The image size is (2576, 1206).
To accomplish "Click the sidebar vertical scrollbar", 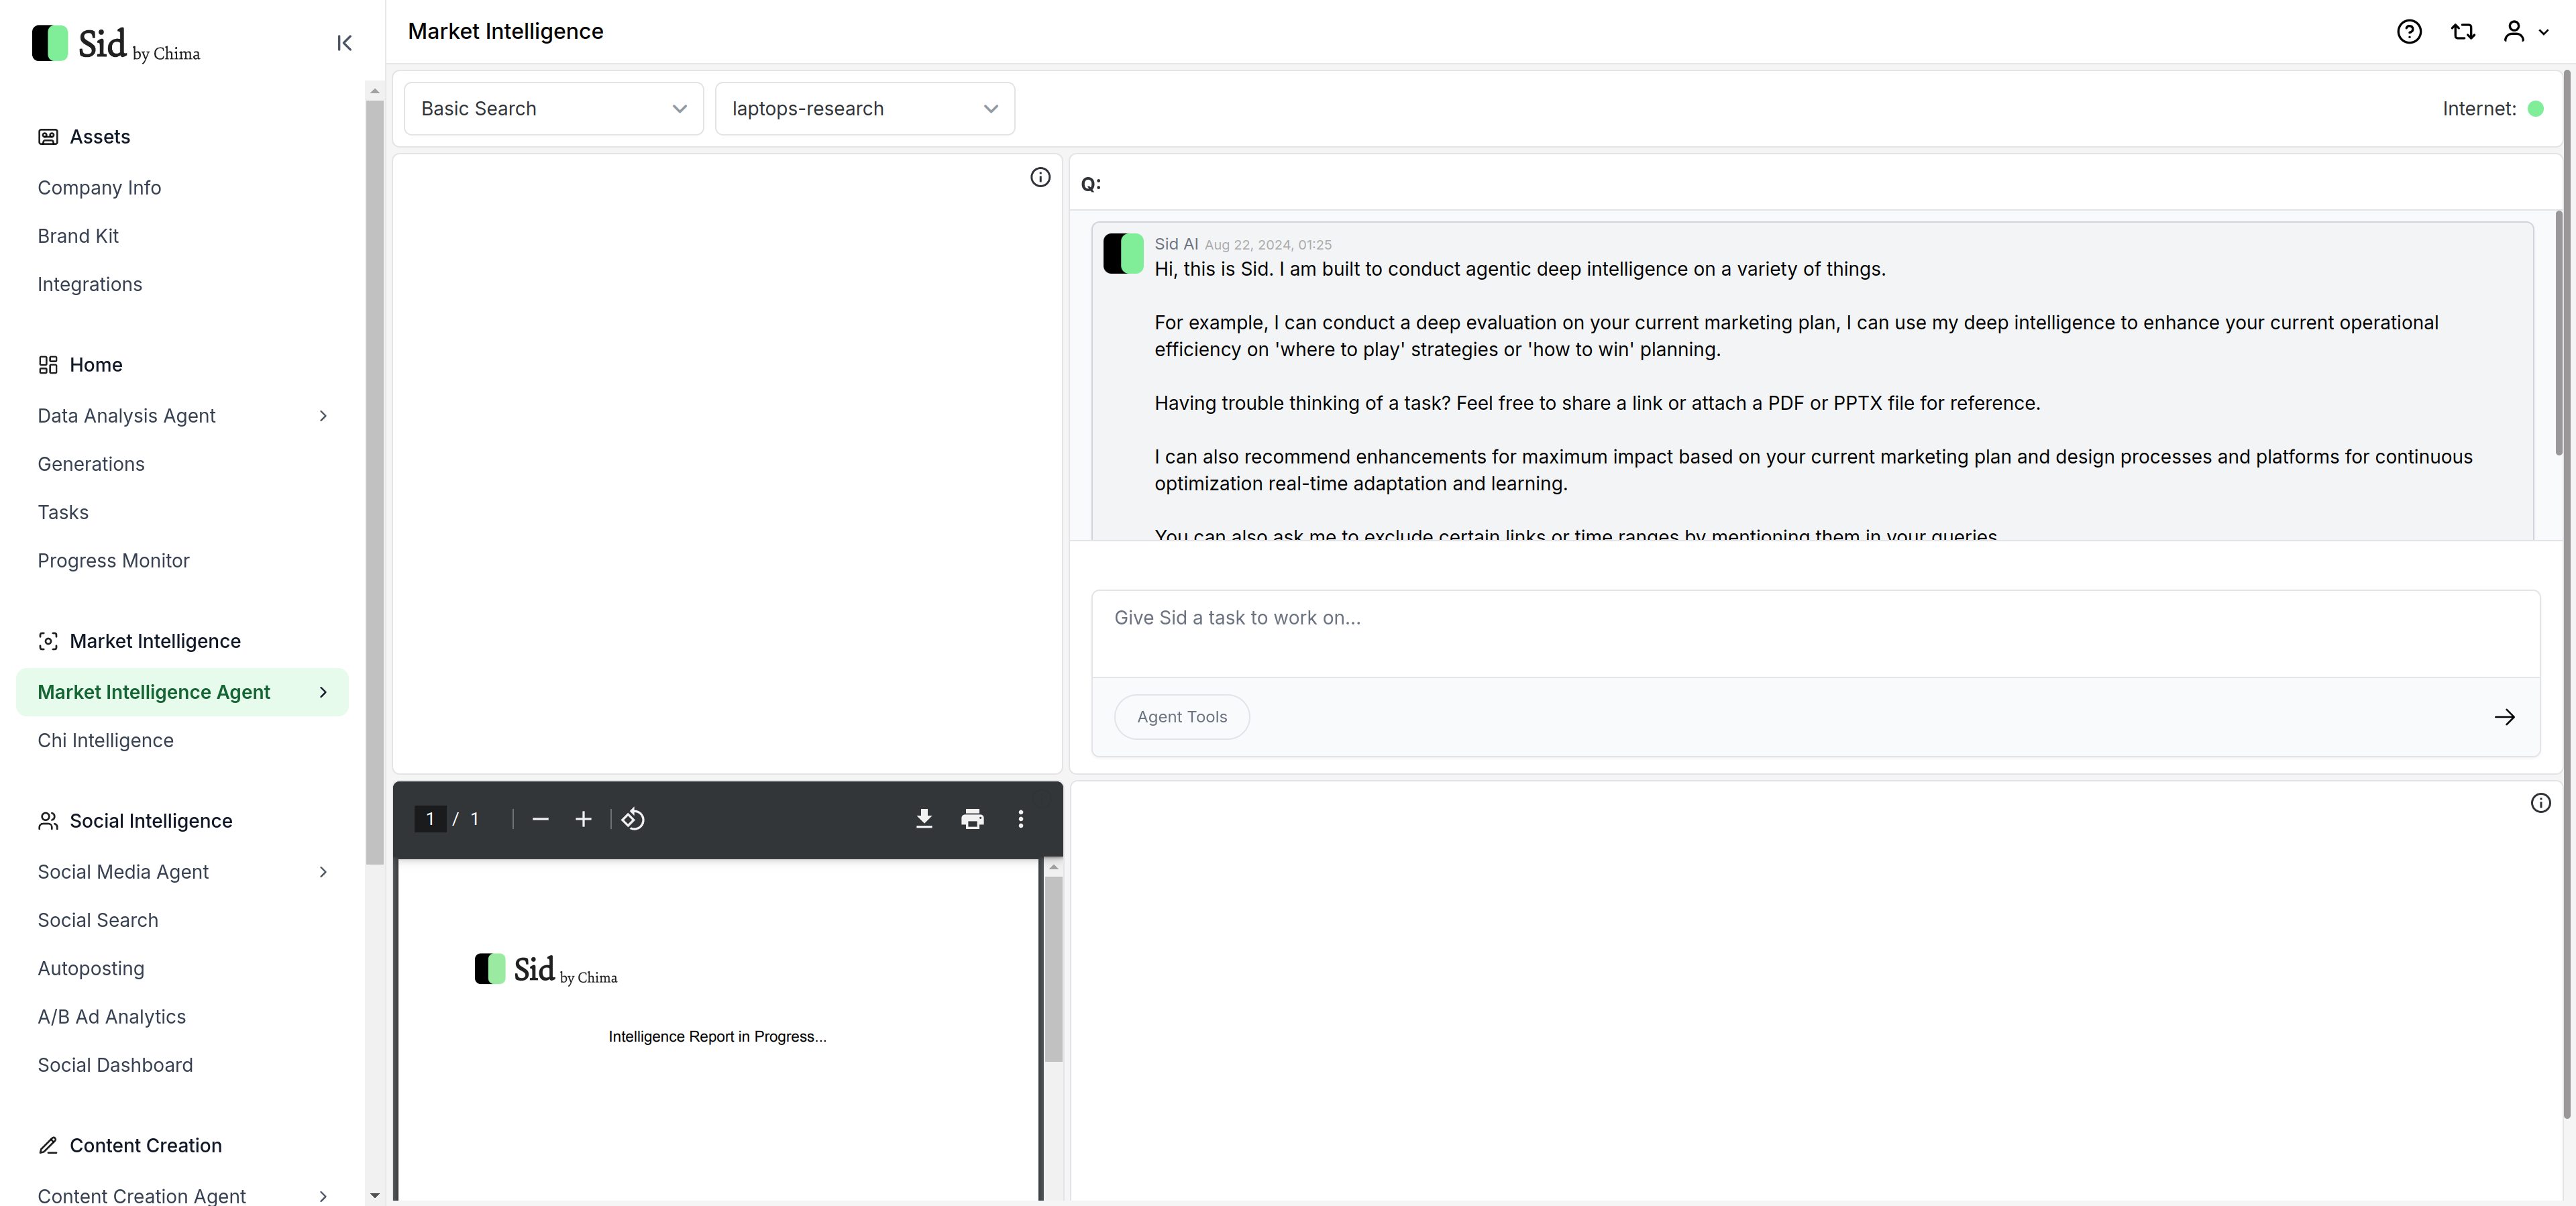I will [374, 482].
